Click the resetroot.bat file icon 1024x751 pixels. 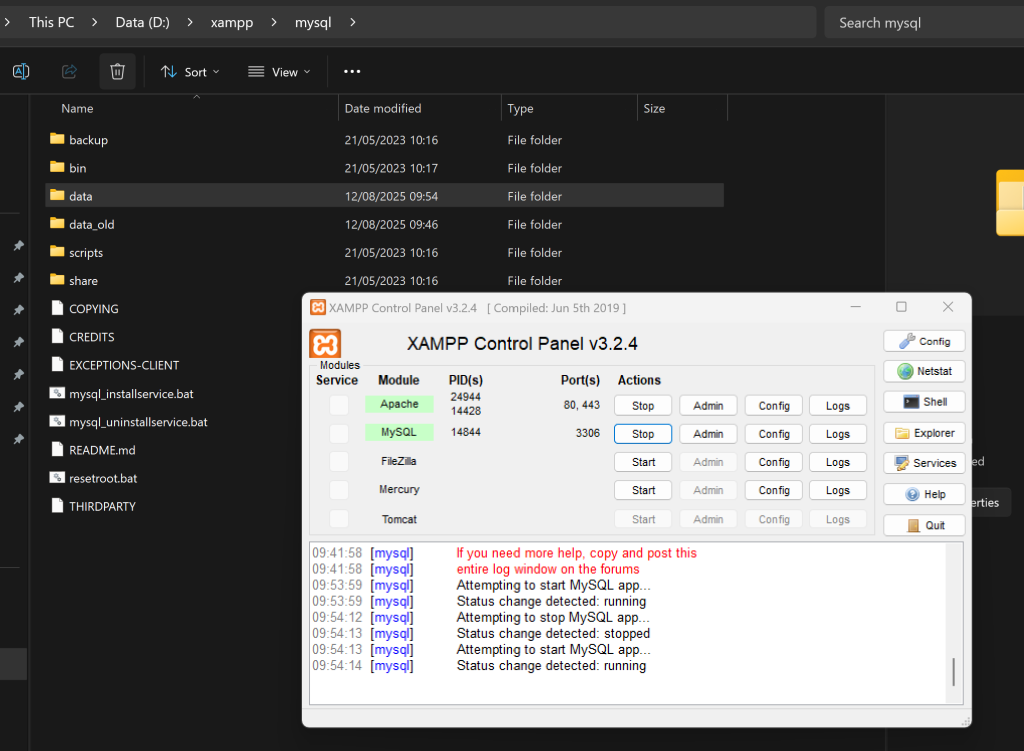(x=57, y=477)
